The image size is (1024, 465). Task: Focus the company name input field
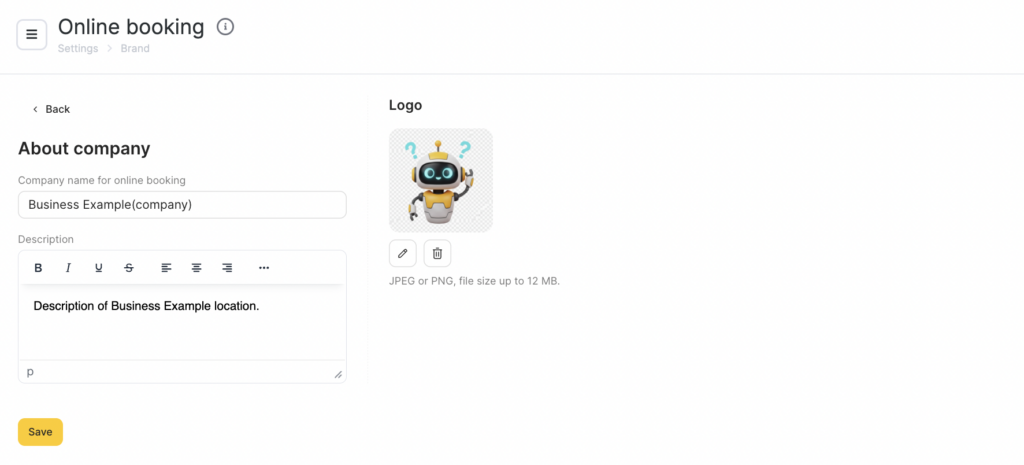point(182,205)
